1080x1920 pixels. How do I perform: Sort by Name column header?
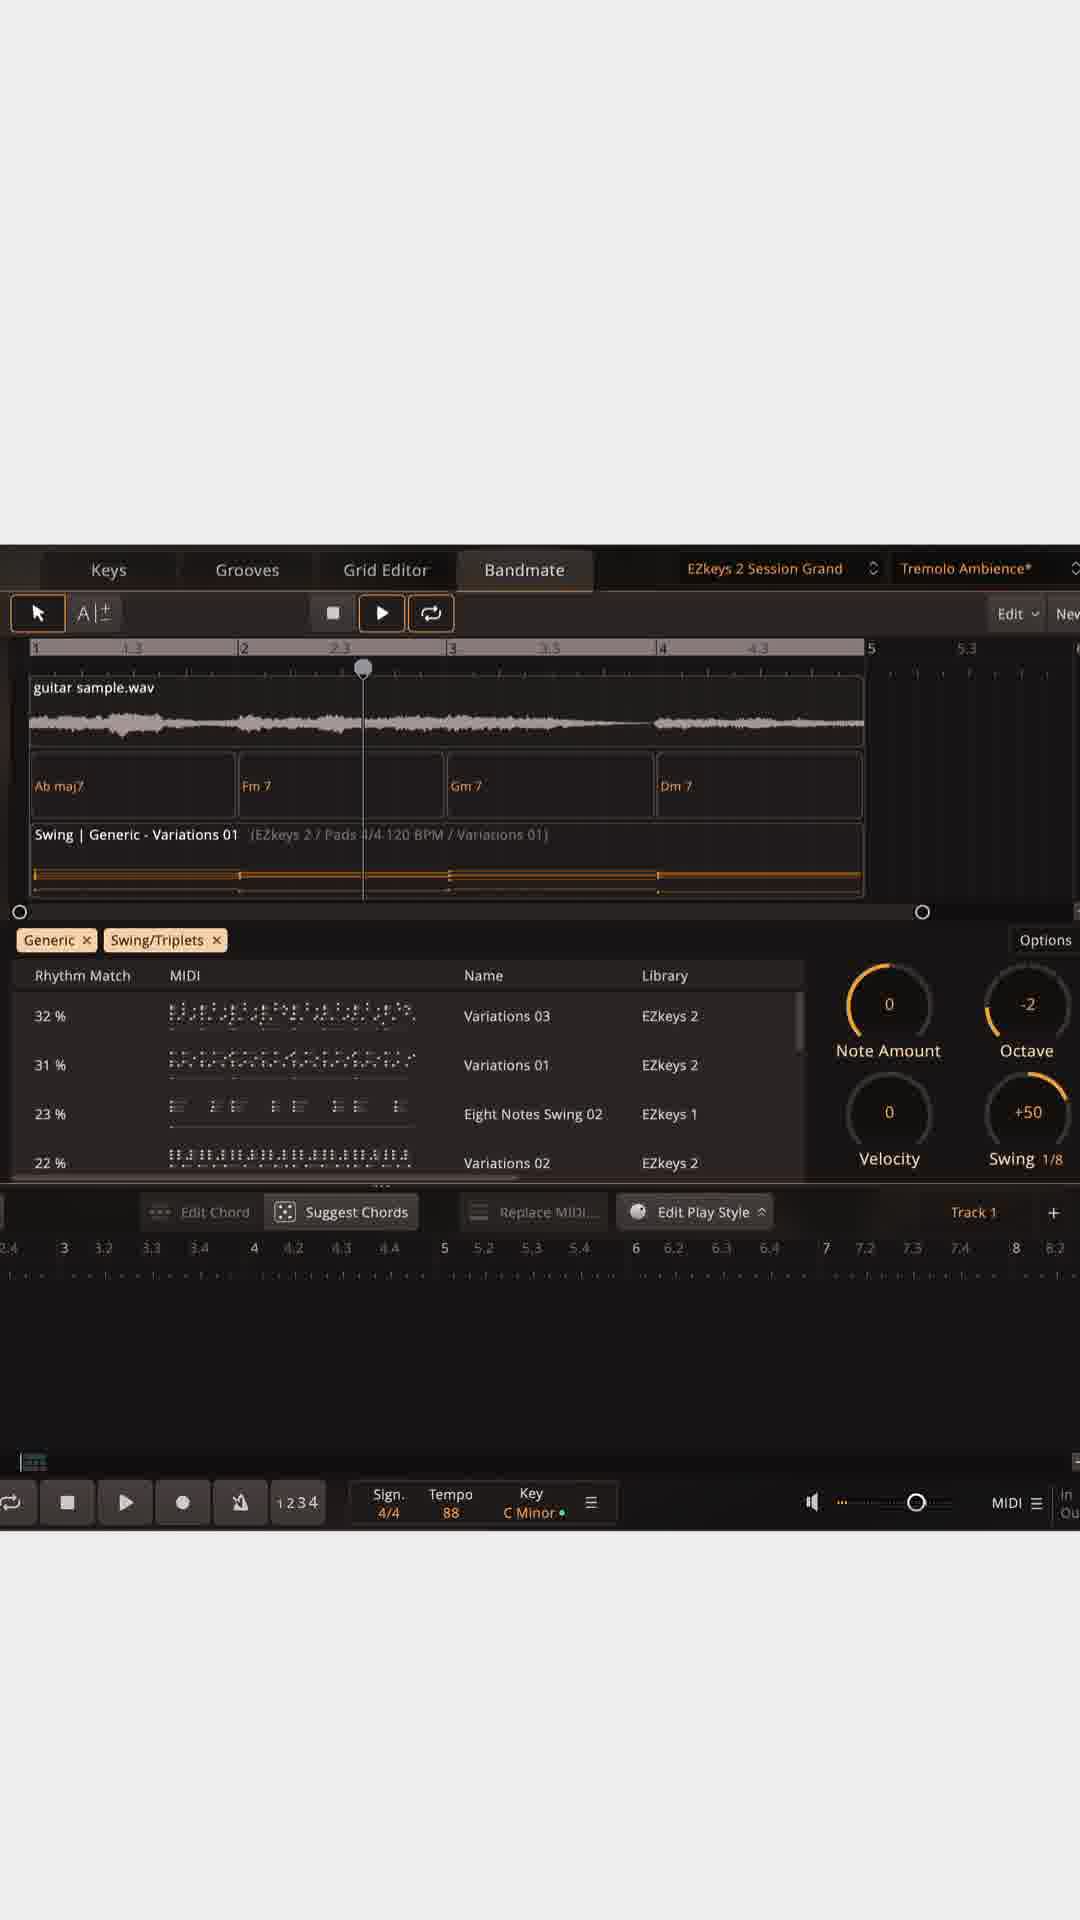point(483,976)
